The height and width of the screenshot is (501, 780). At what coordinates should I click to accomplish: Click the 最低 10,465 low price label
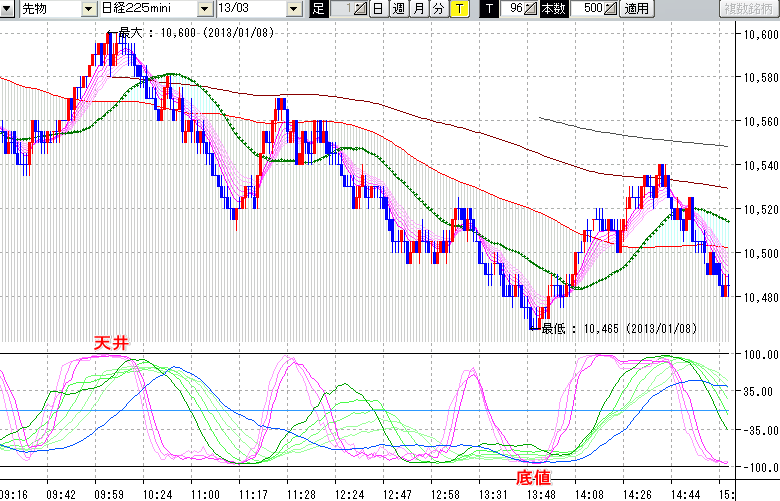point(618,327)
